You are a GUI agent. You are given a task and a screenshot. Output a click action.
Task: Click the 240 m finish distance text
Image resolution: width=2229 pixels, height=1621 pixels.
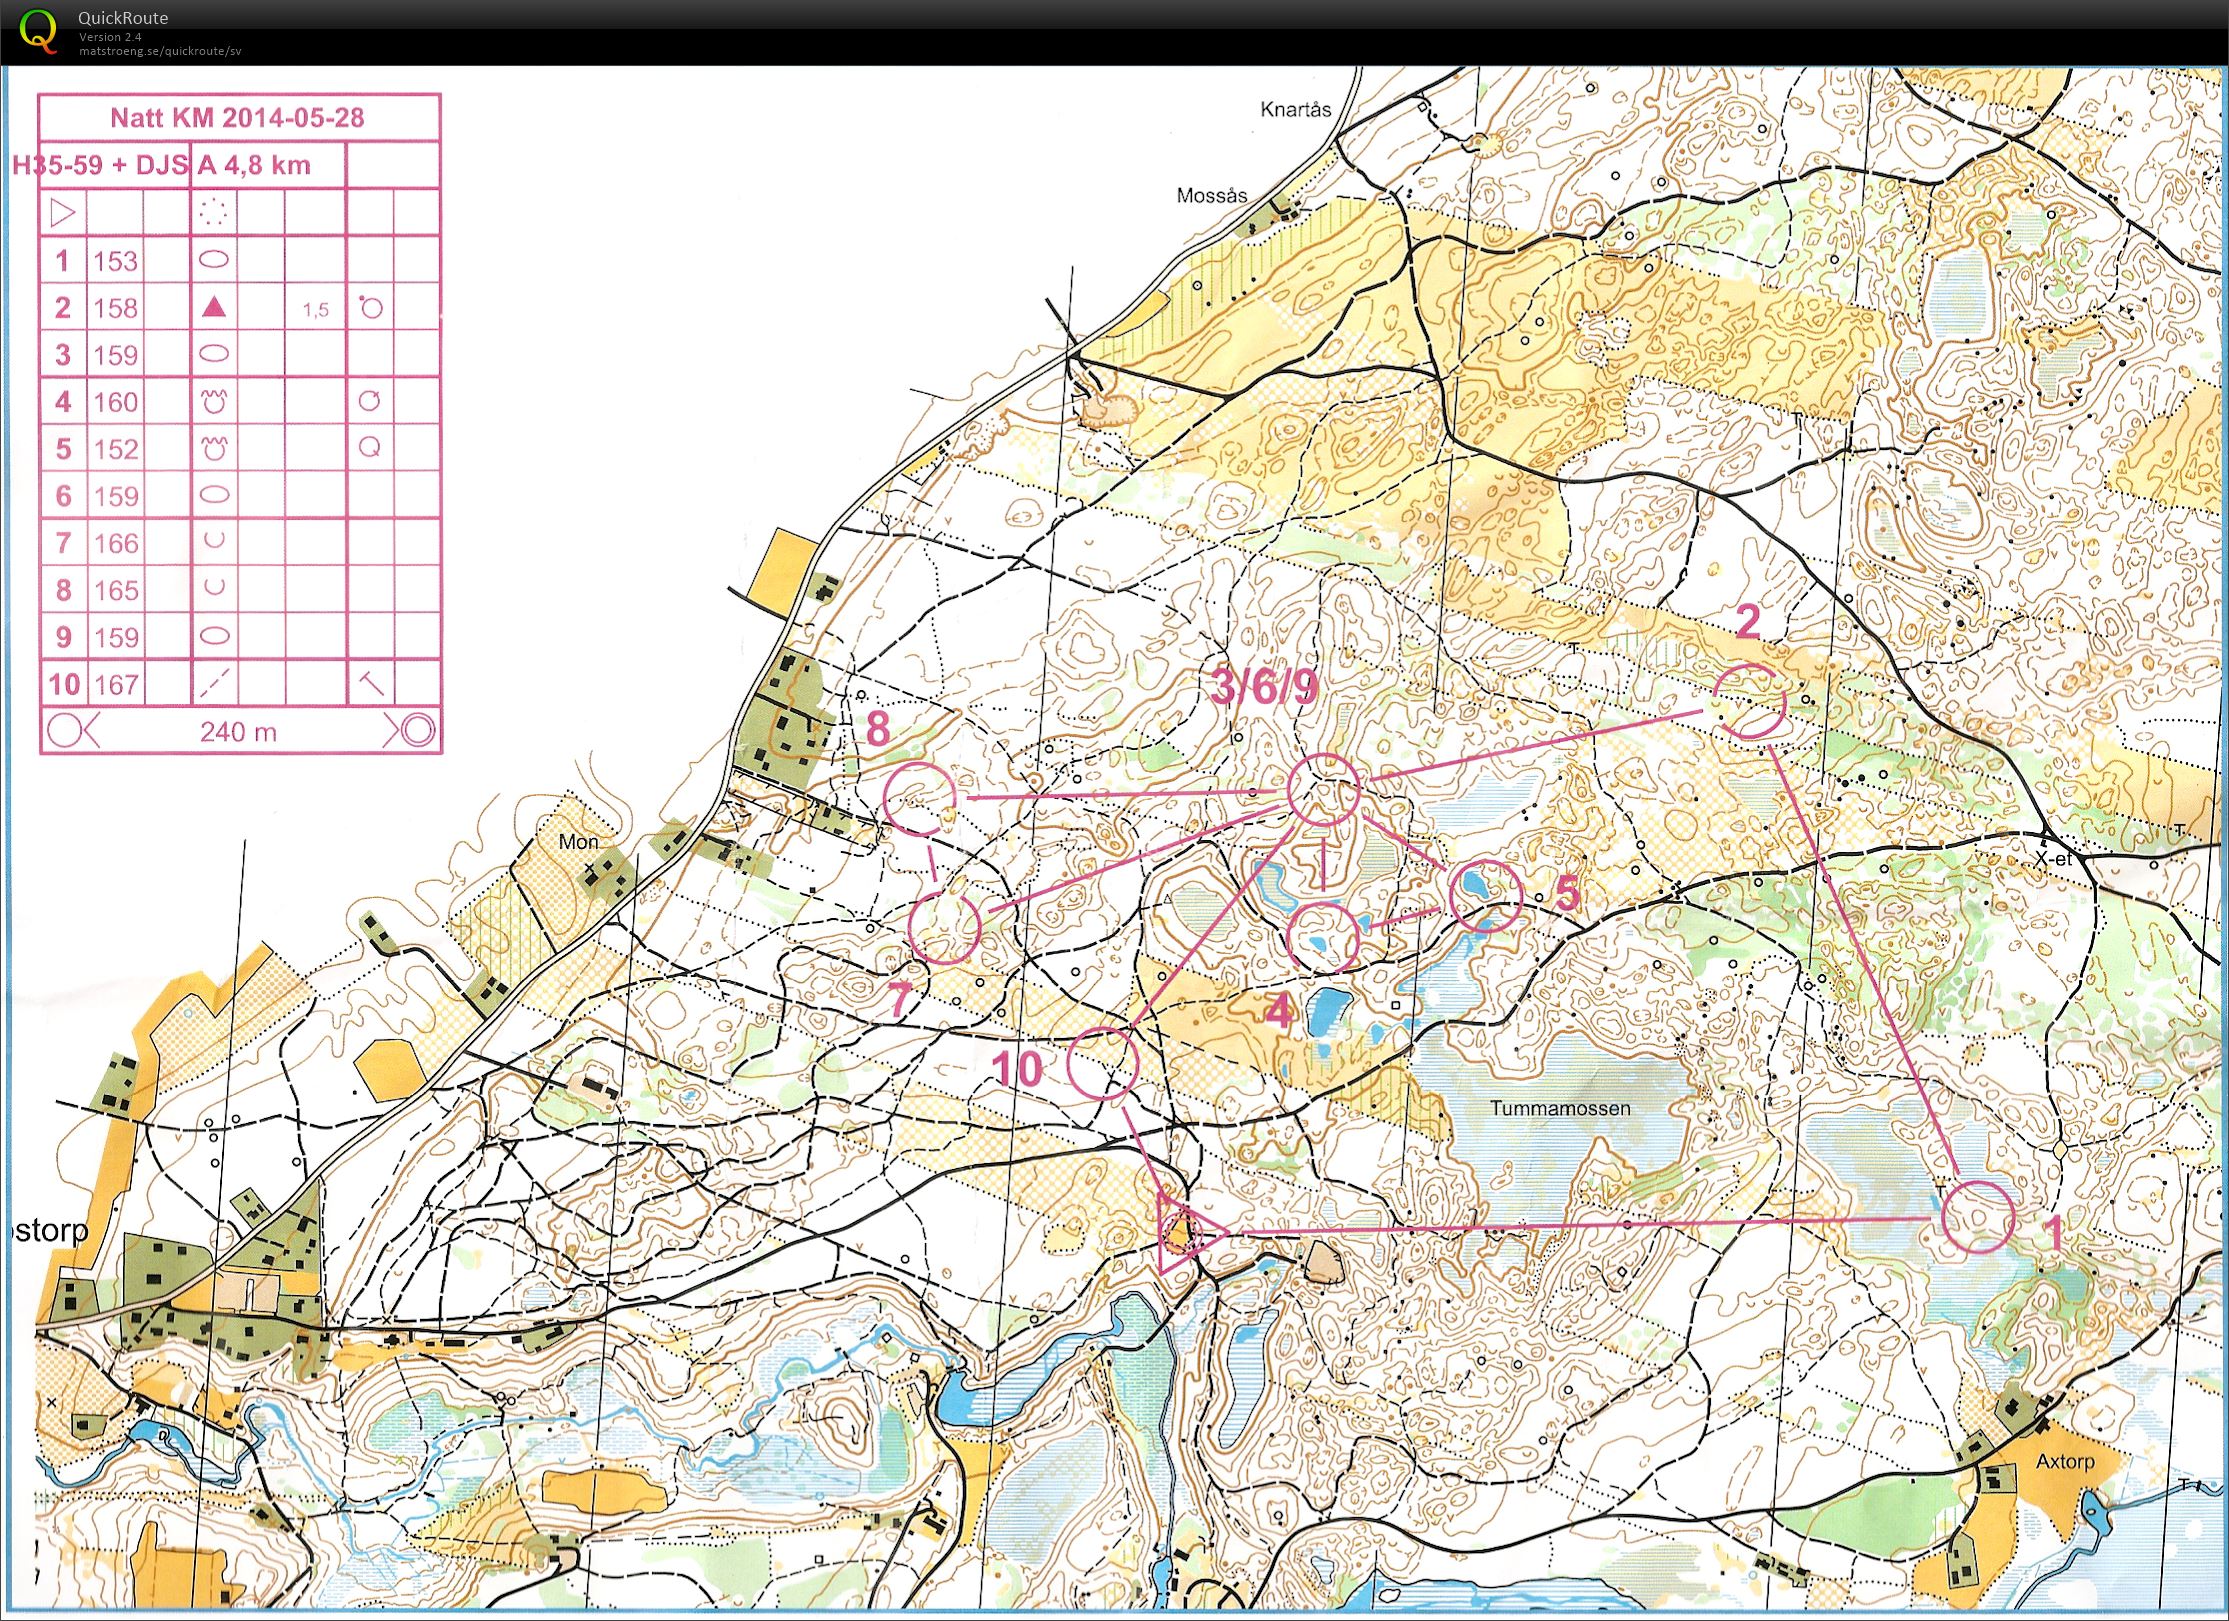click(x=238, y=732)
